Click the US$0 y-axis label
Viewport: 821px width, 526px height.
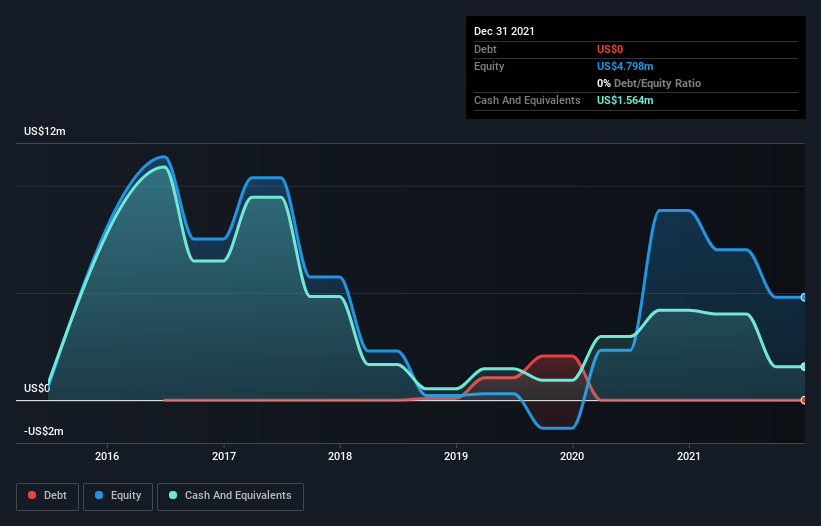click(37, 388)
